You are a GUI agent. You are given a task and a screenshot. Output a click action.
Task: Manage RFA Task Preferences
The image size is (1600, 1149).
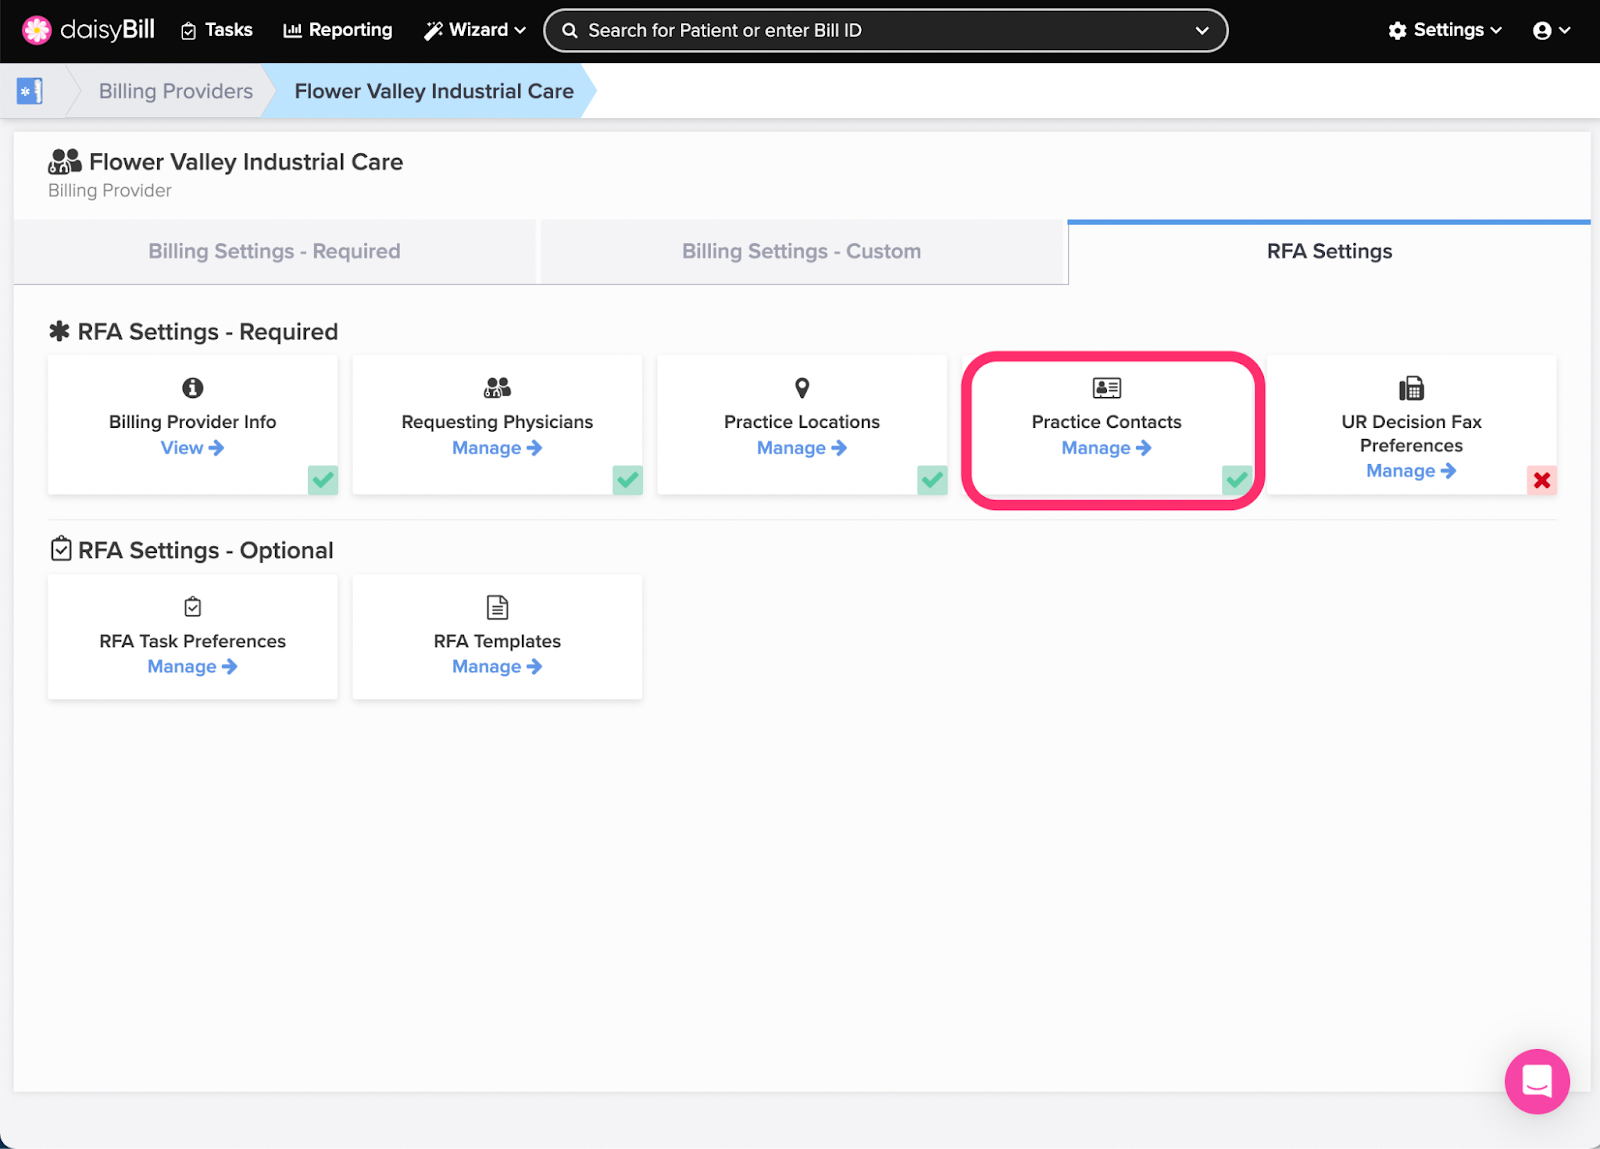193,667
